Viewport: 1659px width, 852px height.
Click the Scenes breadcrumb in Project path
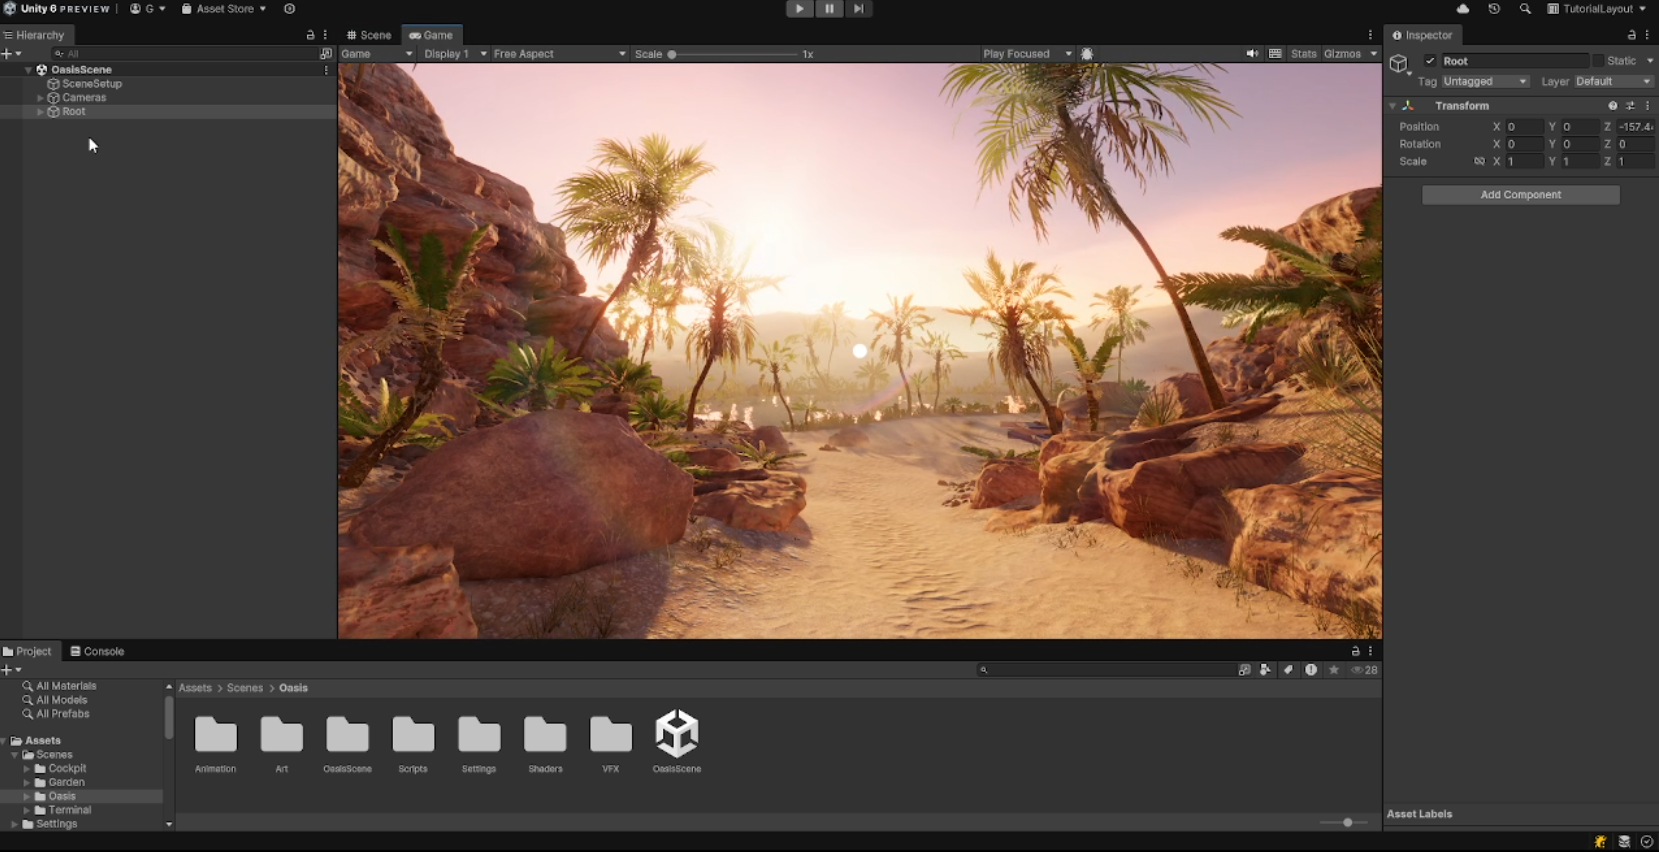click(x=244, y=688)
